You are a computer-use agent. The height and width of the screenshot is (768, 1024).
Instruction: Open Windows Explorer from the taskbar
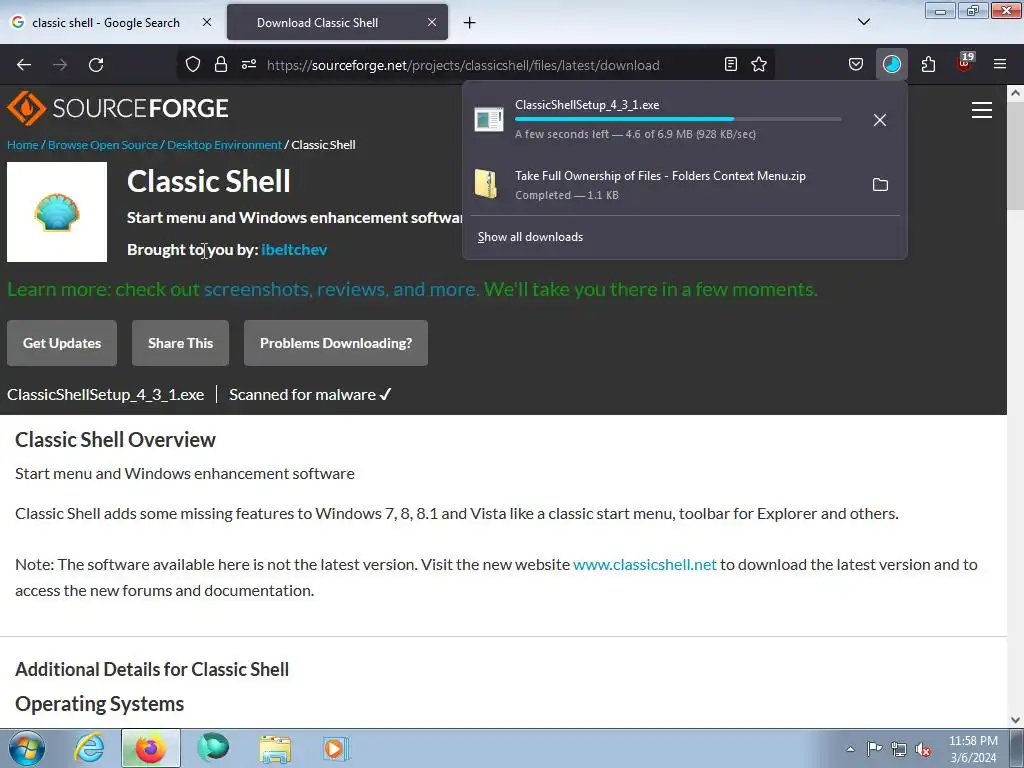(x=275, y=748)
